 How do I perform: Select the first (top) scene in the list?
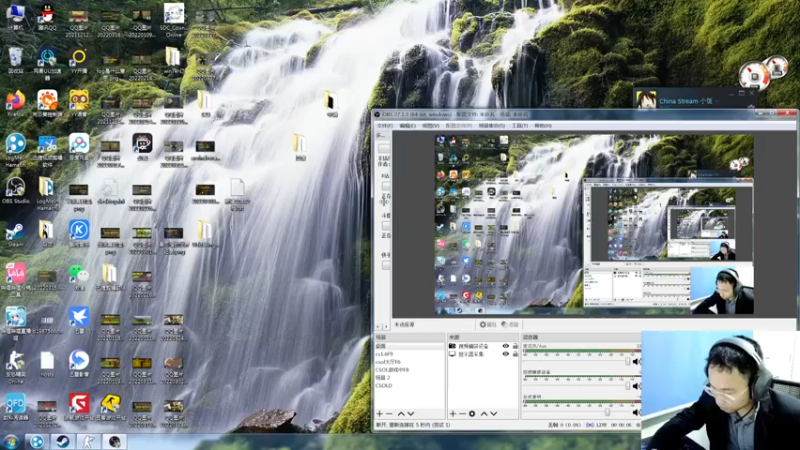click(410, 346)
